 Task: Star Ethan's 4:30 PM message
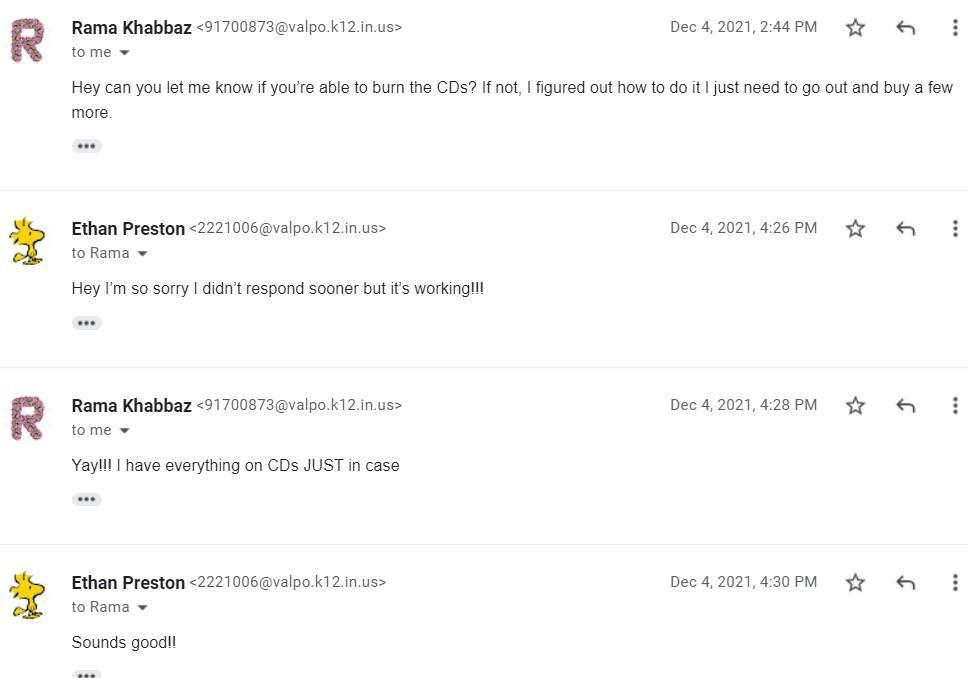855,582
